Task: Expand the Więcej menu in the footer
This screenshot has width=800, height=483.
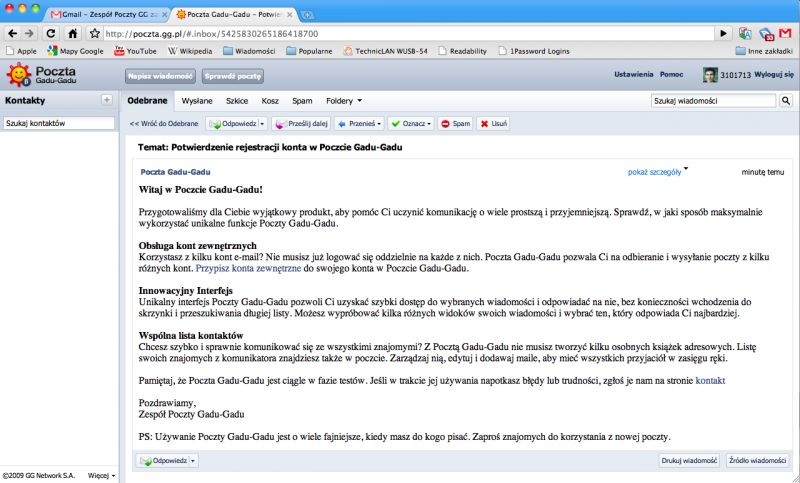Action: [x=101, y=475]
